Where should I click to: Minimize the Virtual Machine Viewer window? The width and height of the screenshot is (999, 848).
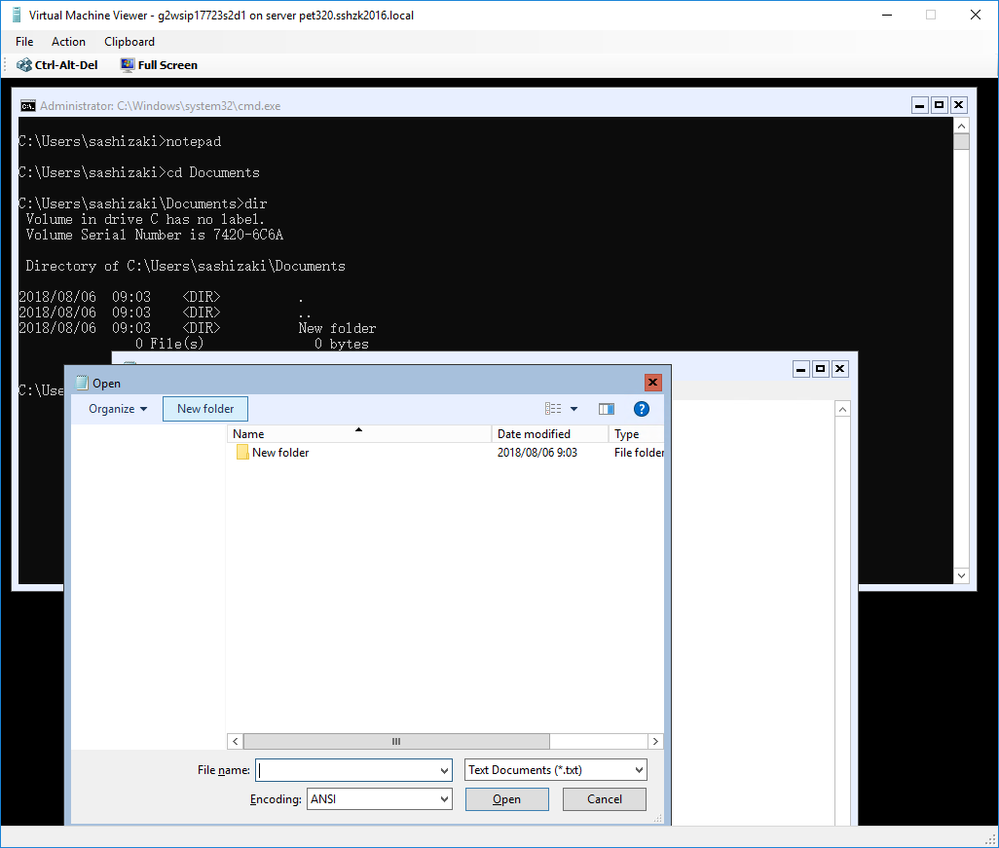(887, 15)
